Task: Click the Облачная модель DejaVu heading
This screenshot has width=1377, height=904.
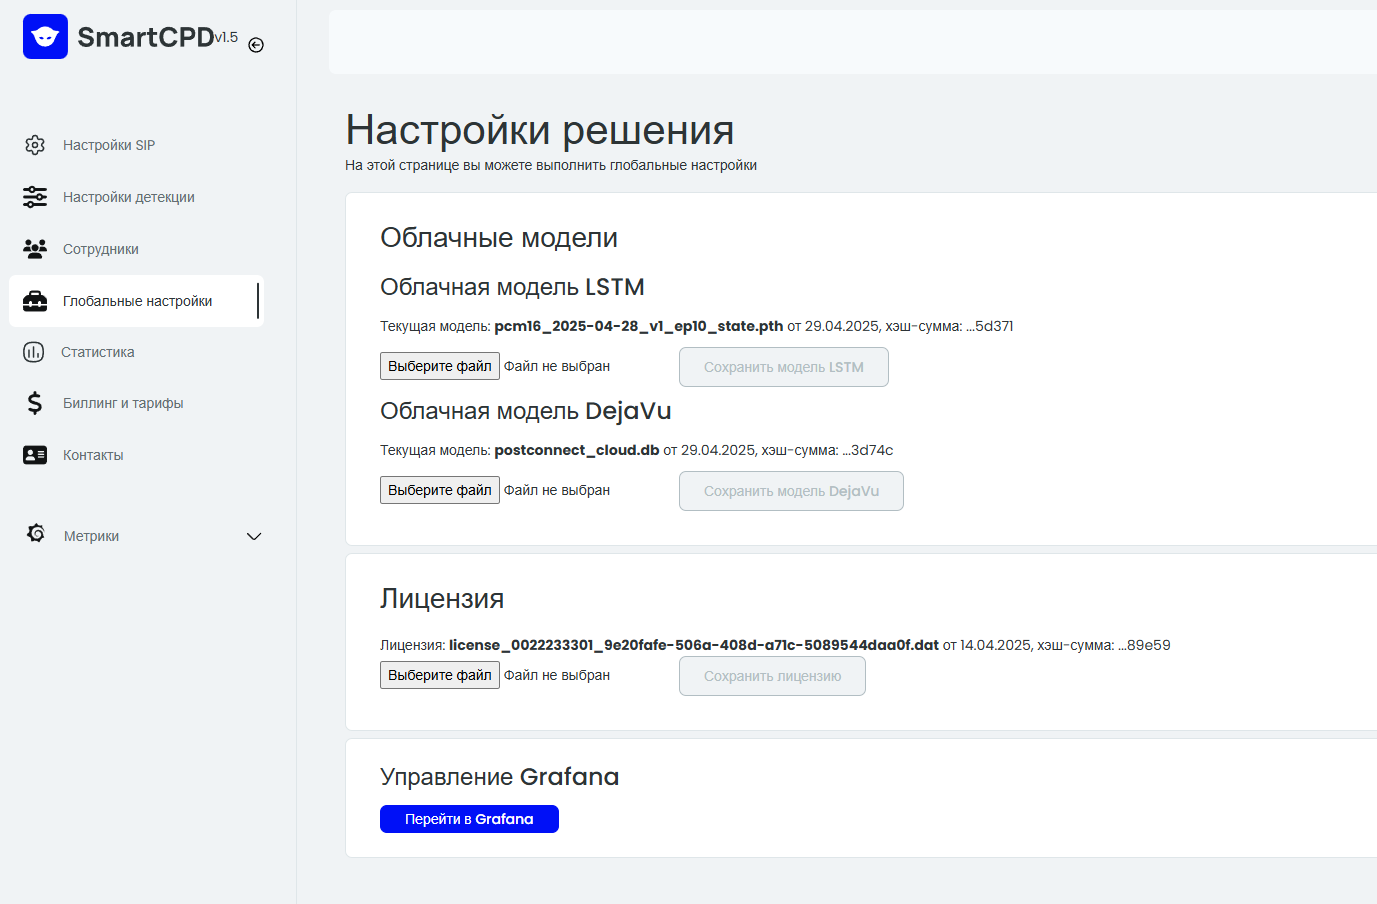Action: [526, 411]
